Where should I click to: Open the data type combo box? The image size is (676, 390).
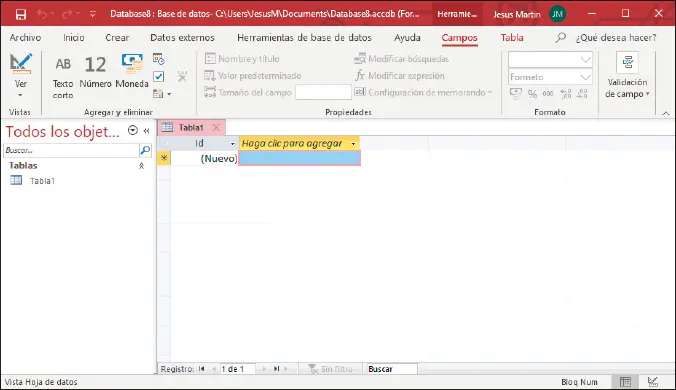[550, 59]
